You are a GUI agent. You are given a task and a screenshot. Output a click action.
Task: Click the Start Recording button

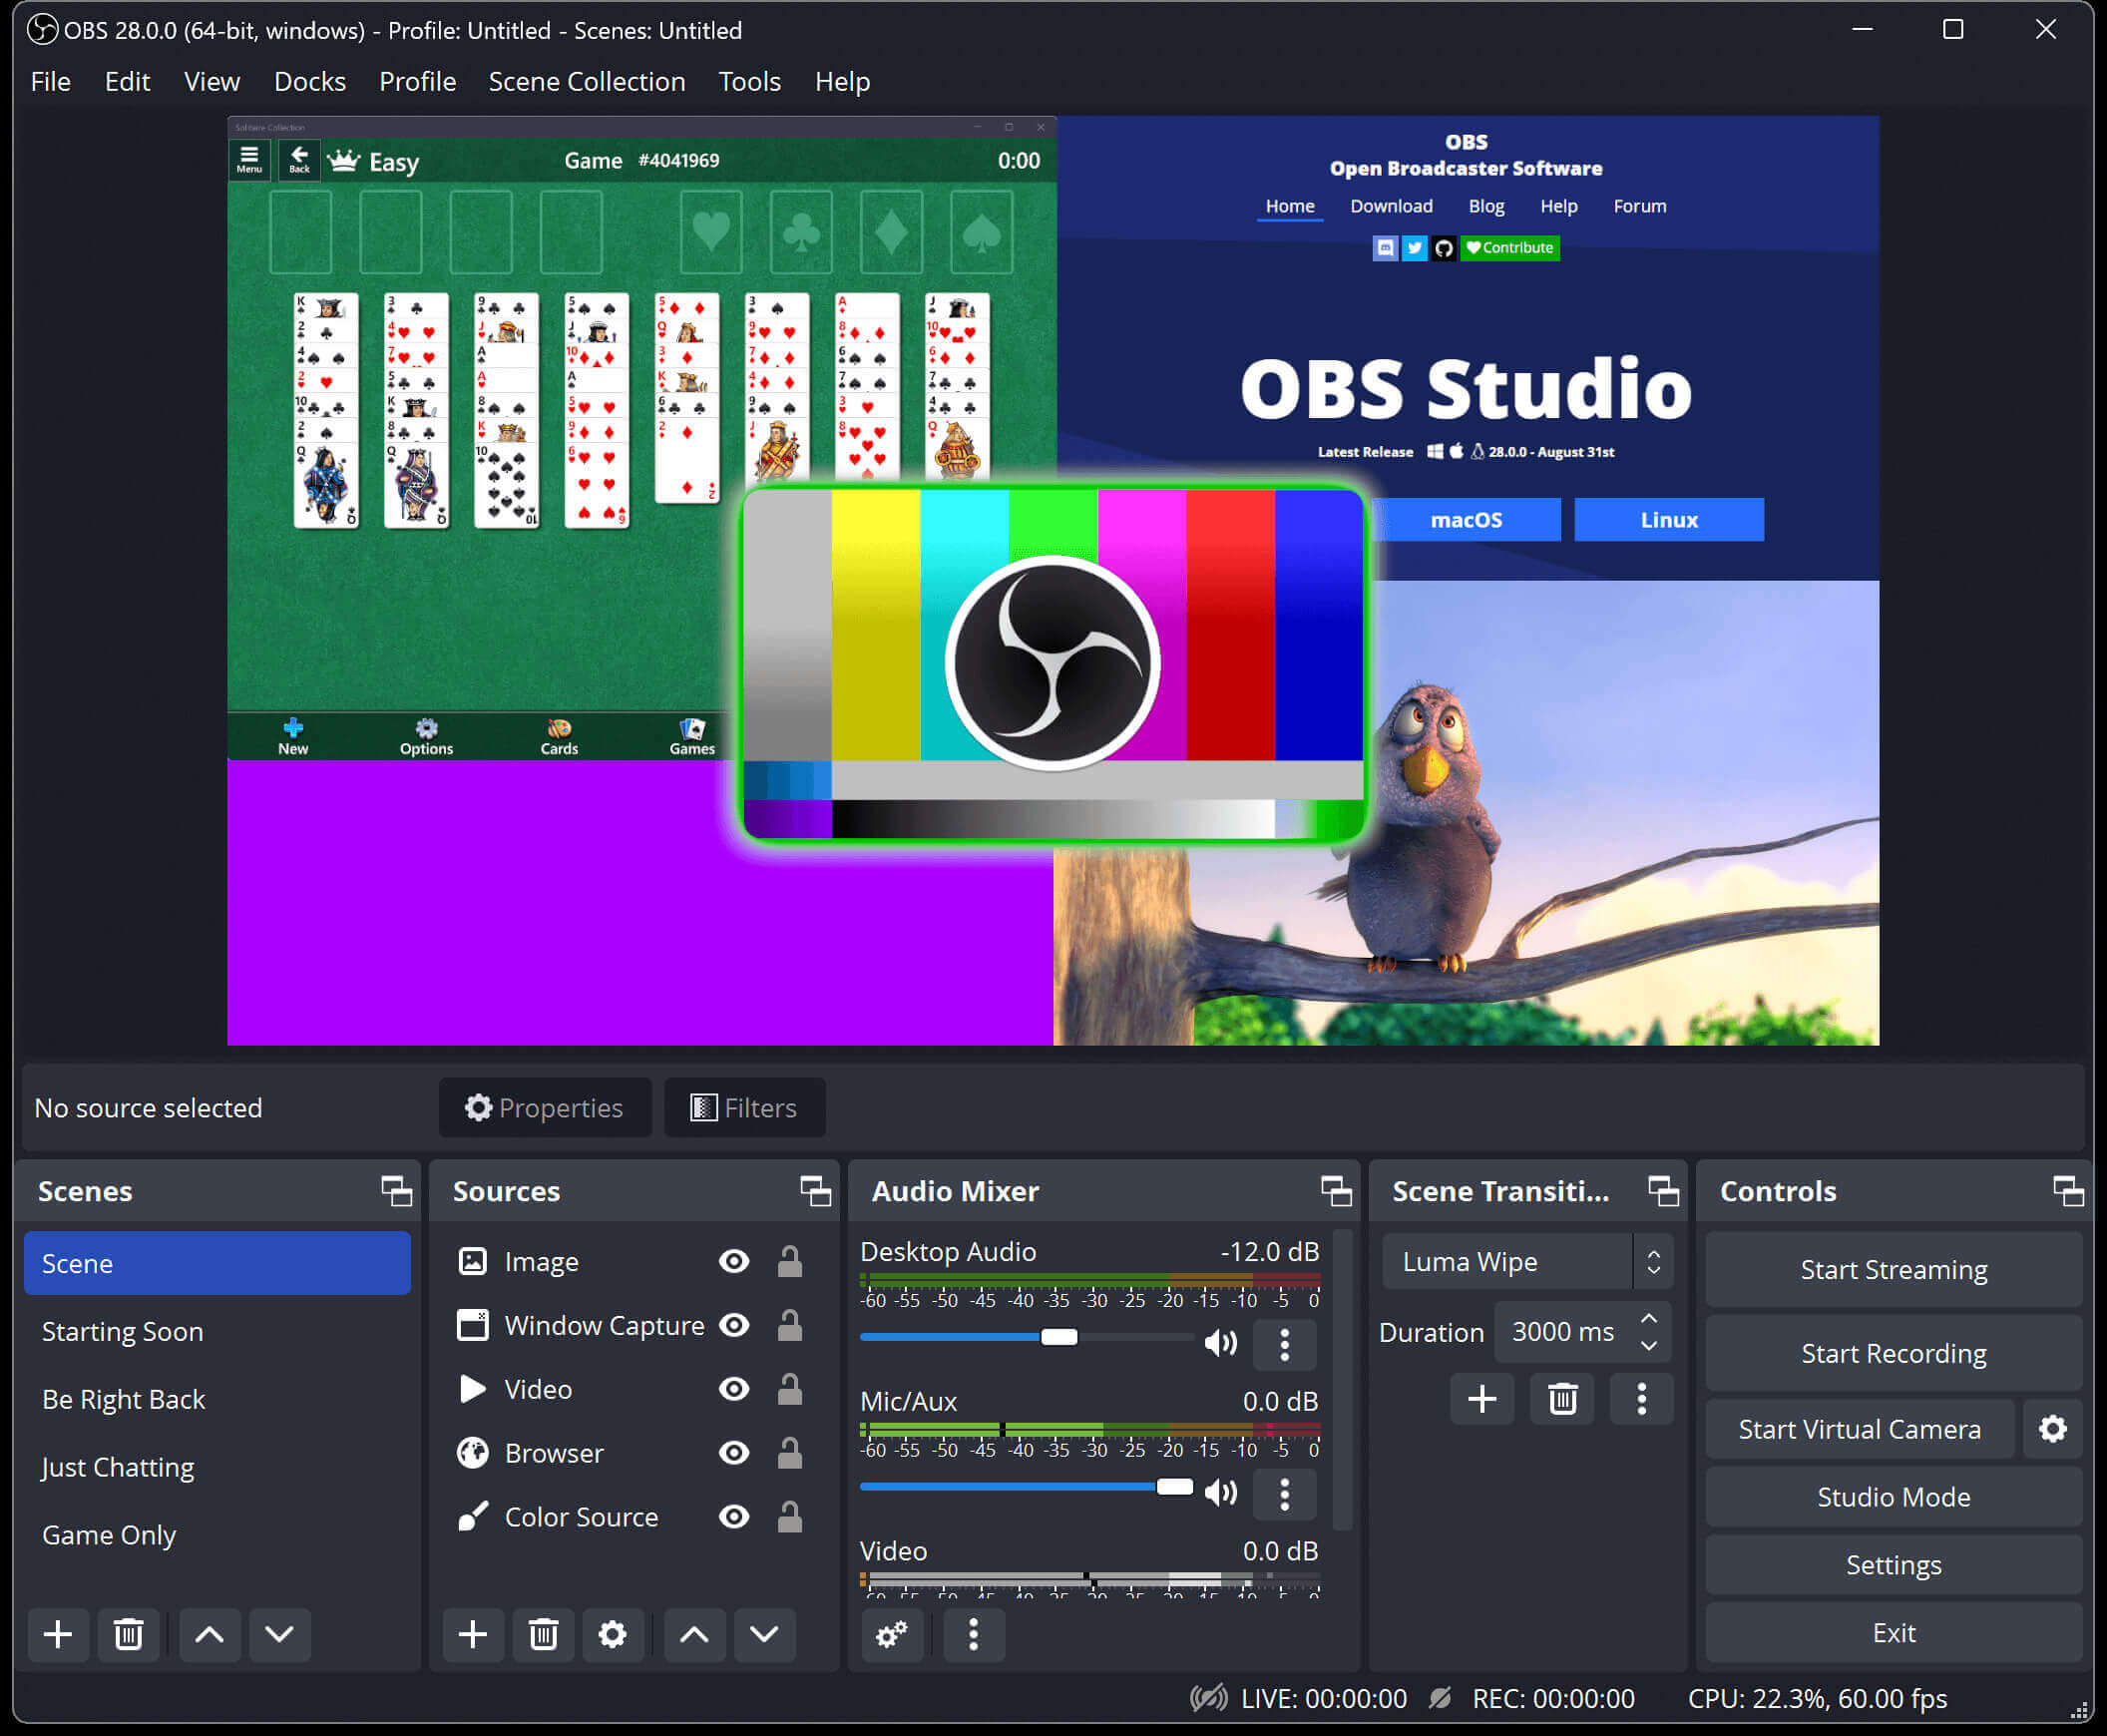click(1894, 1351)
